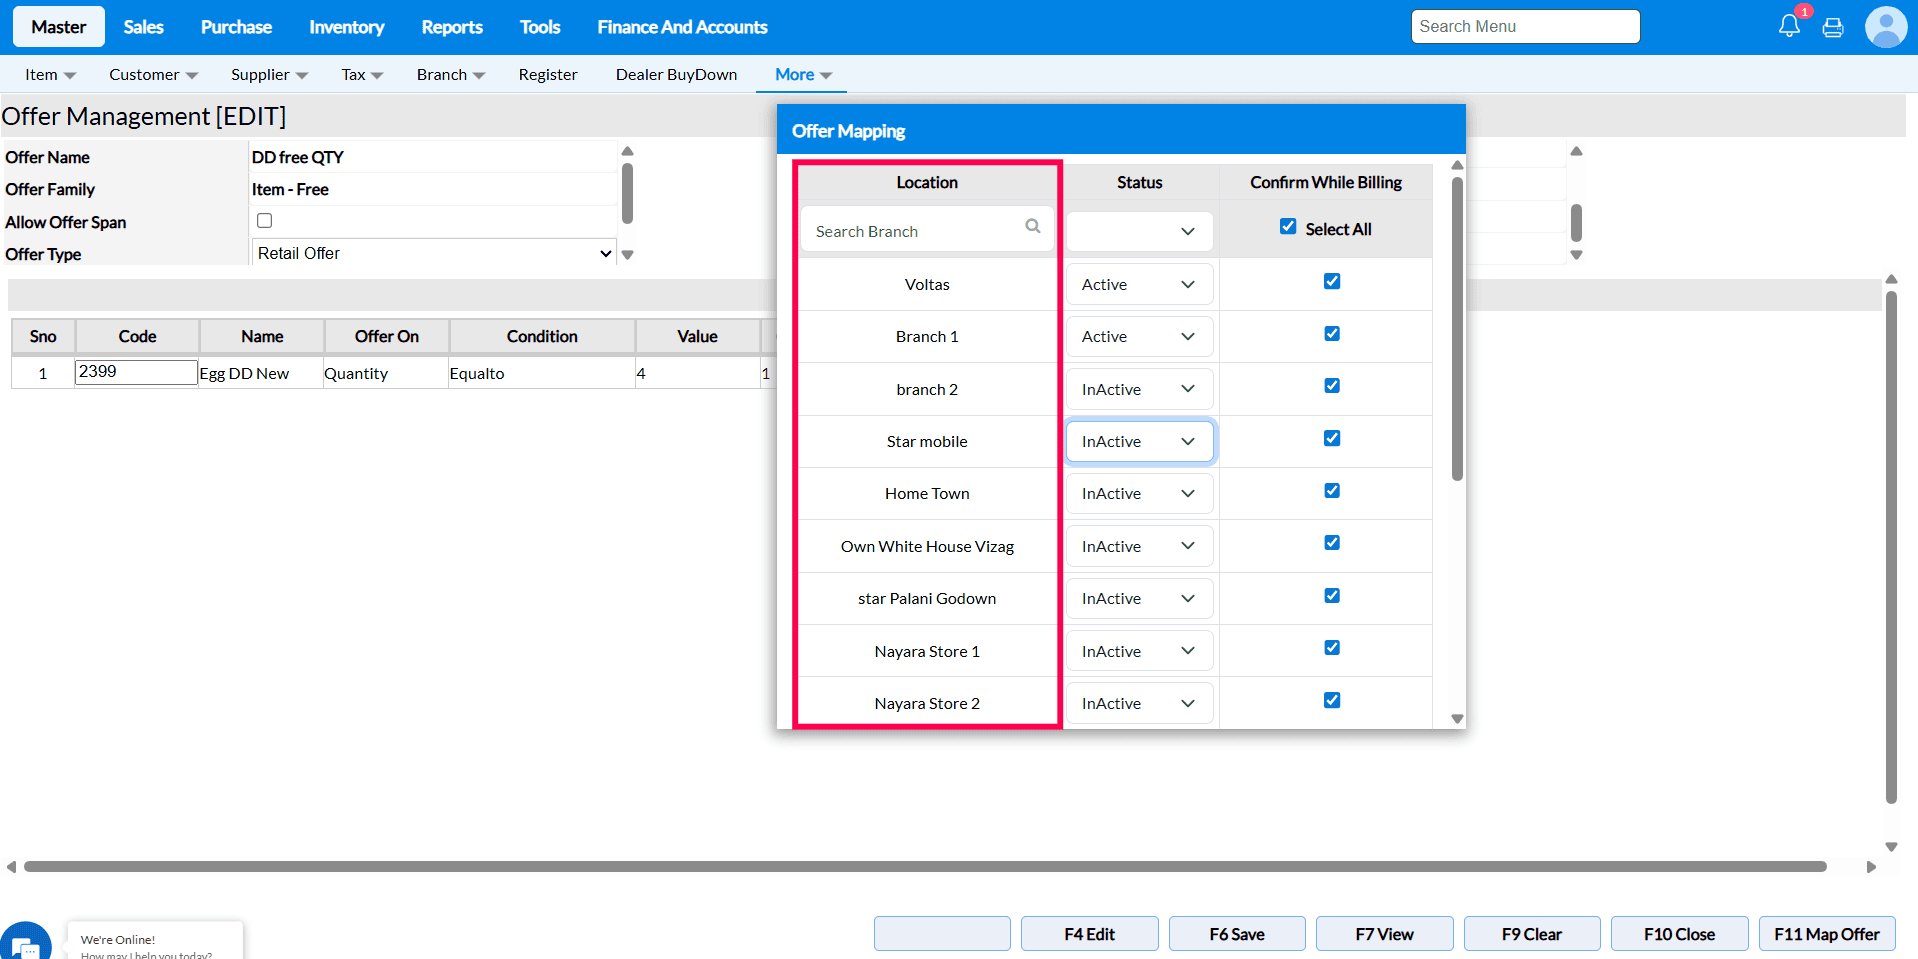1918x959 pixels.
Task: Open the notifications bell icon
Action: tap(1789, 27)
